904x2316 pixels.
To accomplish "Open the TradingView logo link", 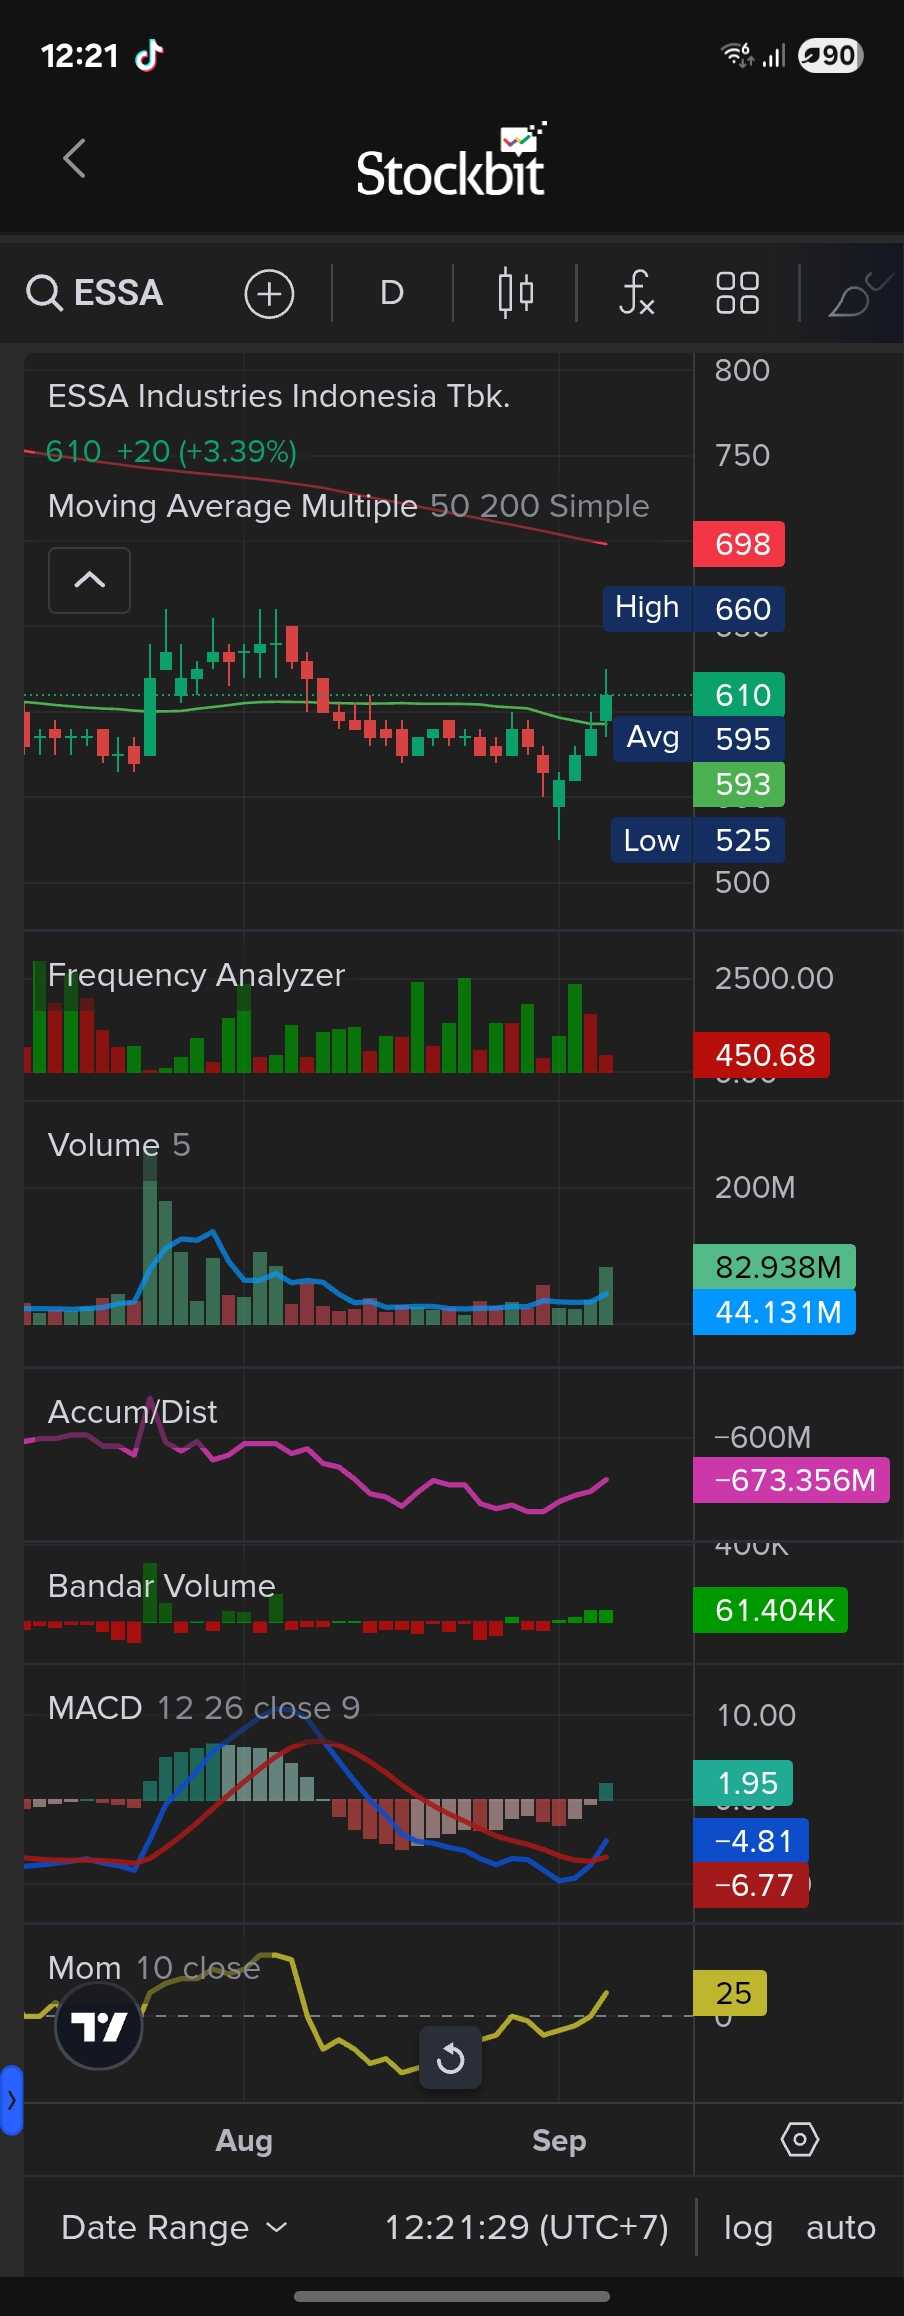I will click(98, 2026).
